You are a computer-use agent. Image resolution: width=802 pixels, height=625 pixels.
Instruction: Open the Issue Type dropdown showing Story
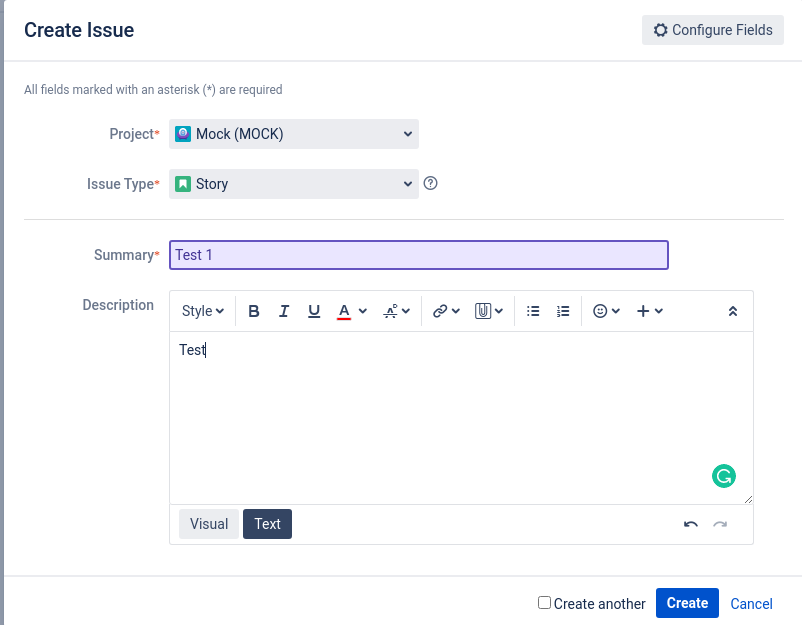[x=294, y=184]
